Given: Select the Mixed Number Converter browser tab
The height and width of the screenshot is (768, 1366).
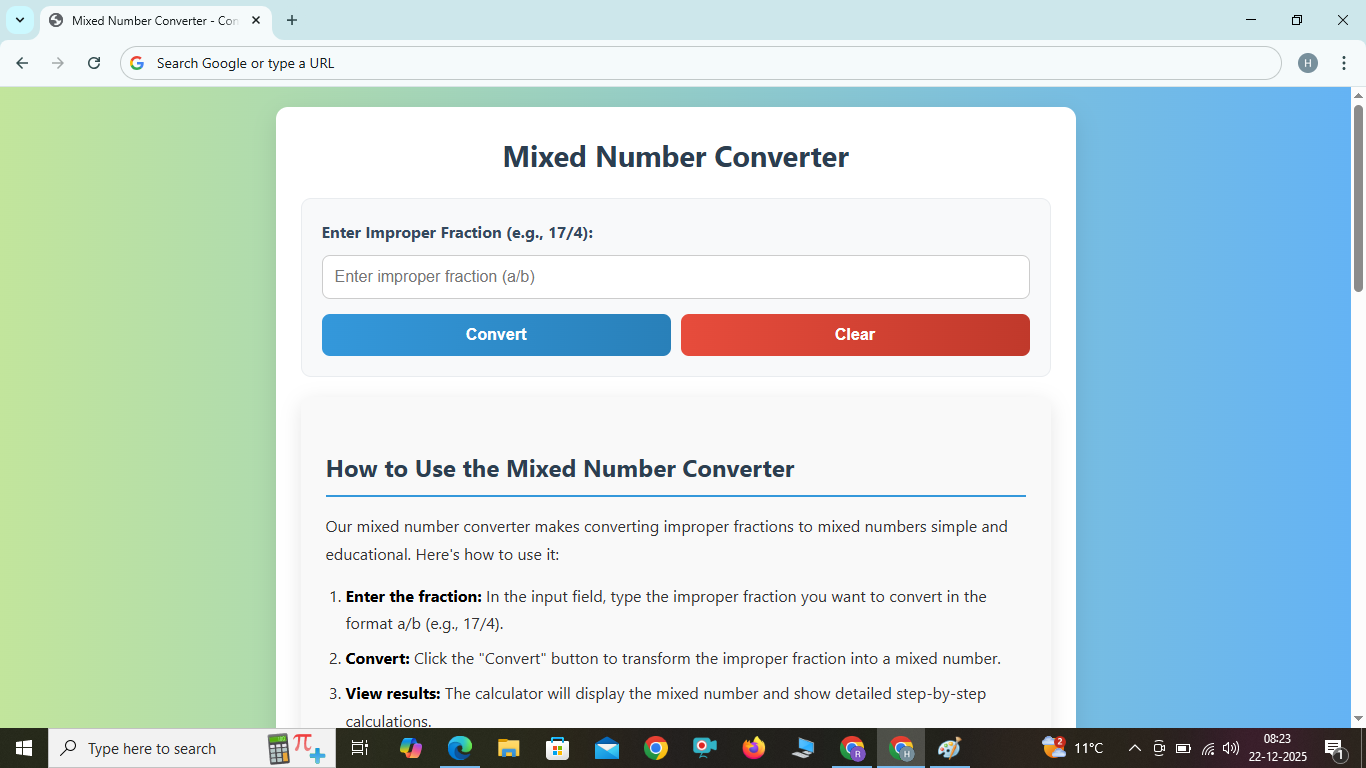Looking at the screenshot, I should tap(150, 20).
